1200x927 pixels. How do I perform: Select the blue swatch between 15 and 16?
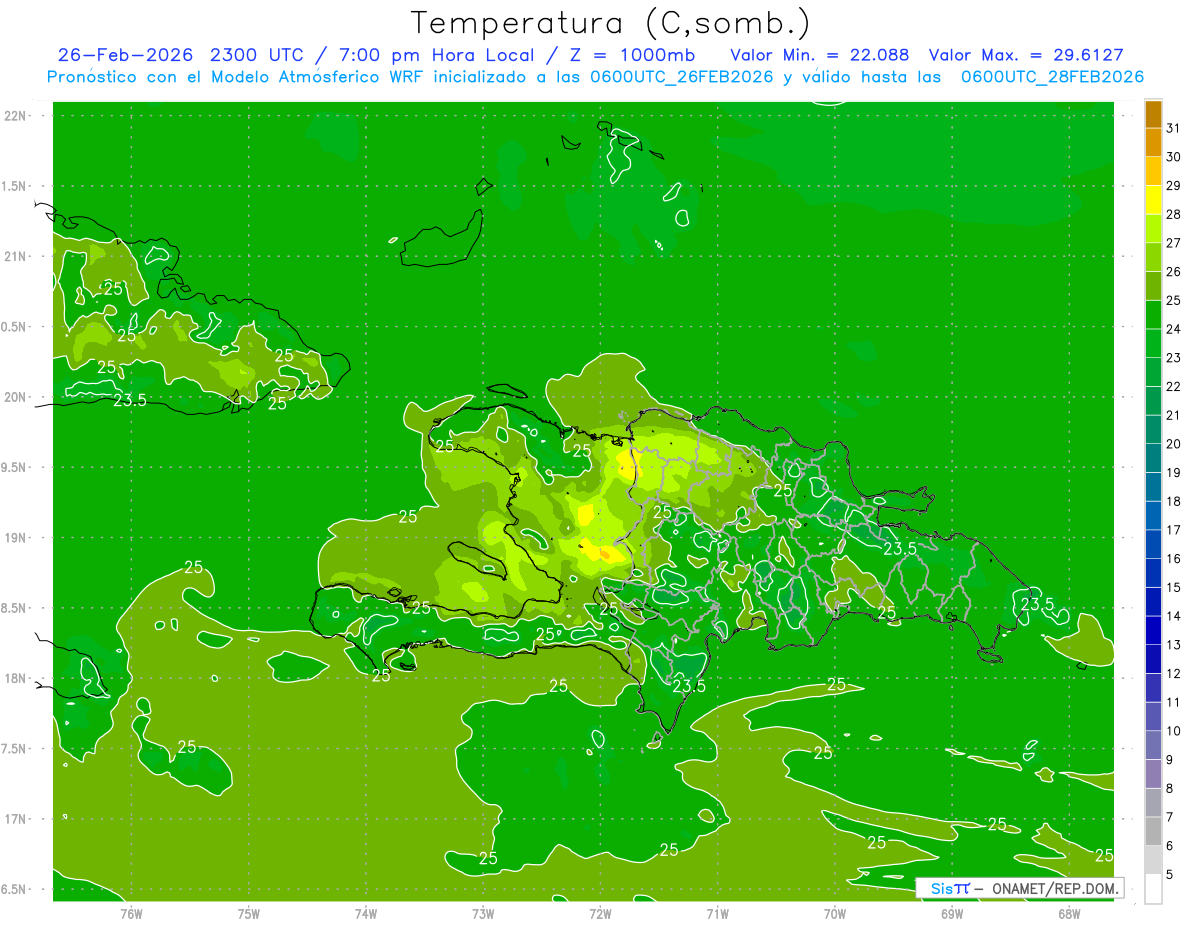pyautogui.click(x=1153, y=573)
